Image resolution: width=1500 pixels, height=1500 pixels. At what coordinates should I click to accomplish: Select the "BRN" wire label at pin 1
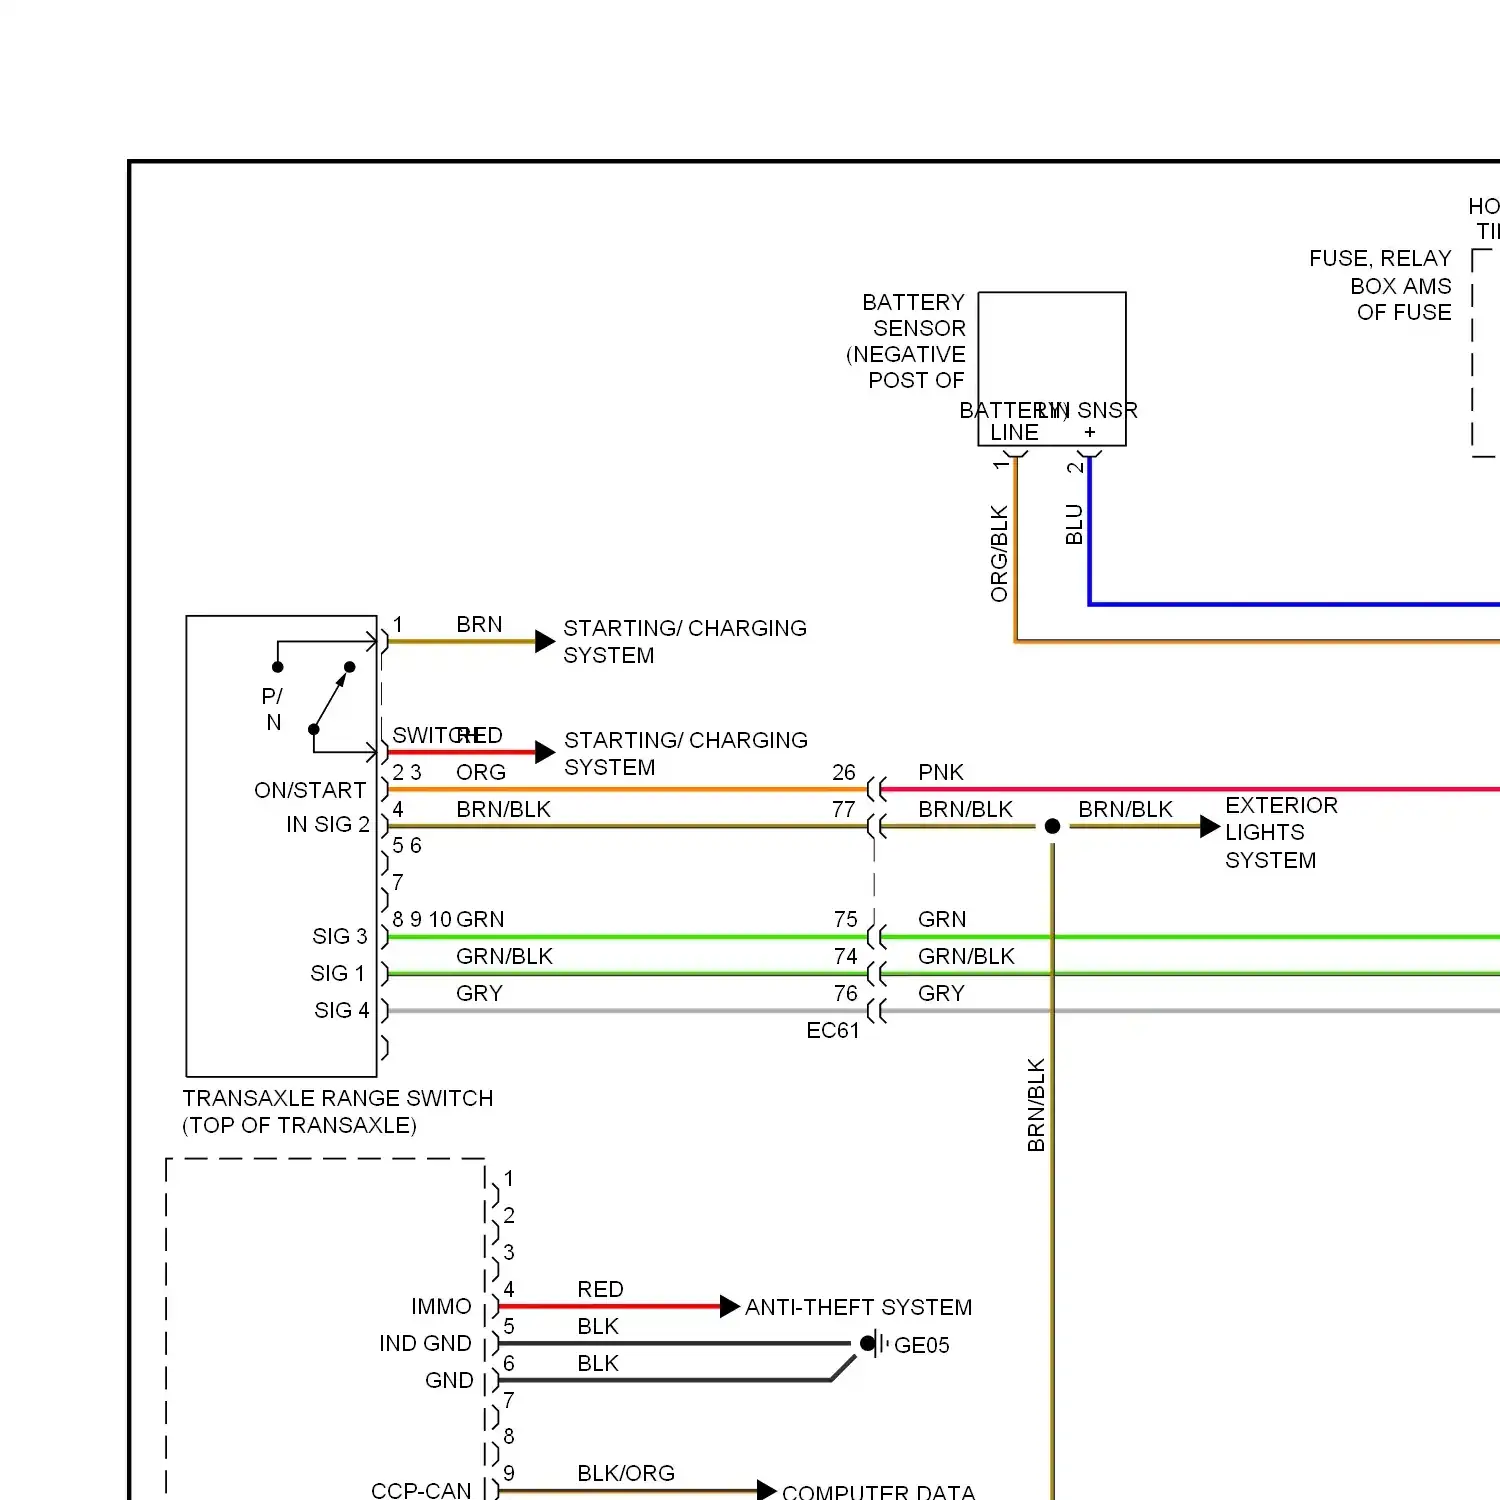479,624
